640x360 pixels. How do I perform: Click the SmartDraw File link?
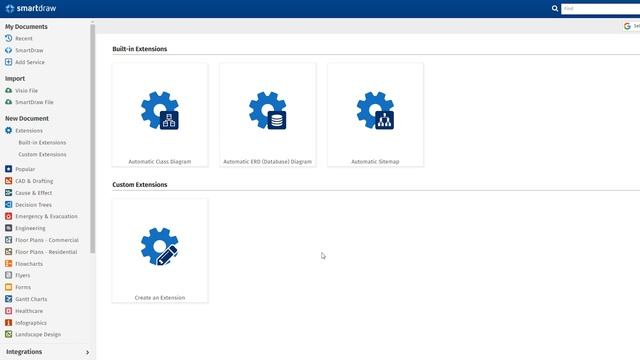pos(34,102)
